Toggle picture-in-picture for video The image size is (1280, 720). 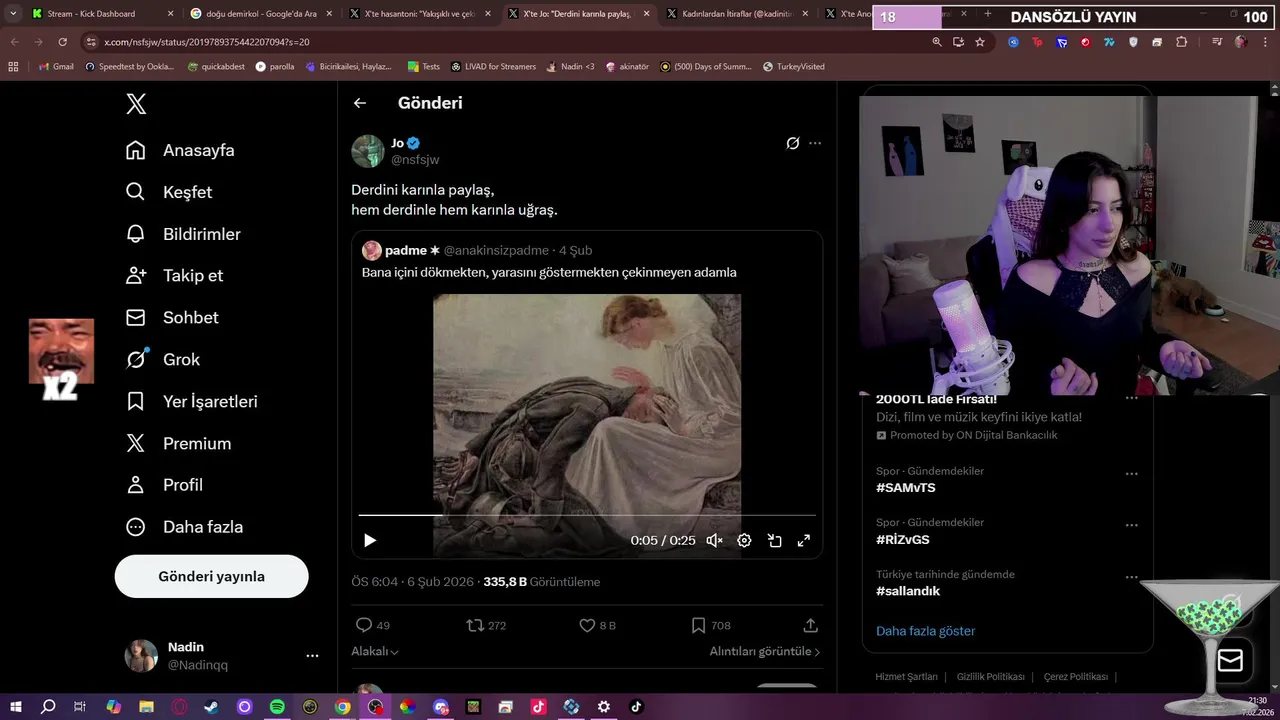[774, 540]
